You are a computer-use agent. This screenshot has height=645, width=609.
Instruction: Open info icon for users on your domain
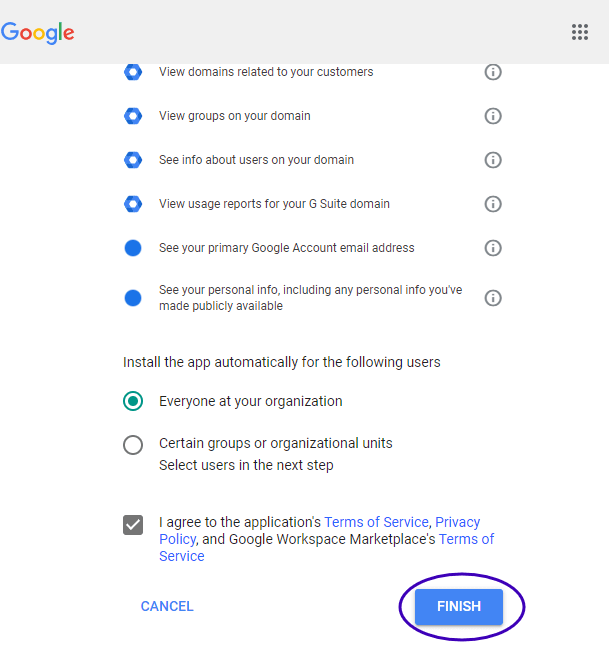tap(492, 160)
